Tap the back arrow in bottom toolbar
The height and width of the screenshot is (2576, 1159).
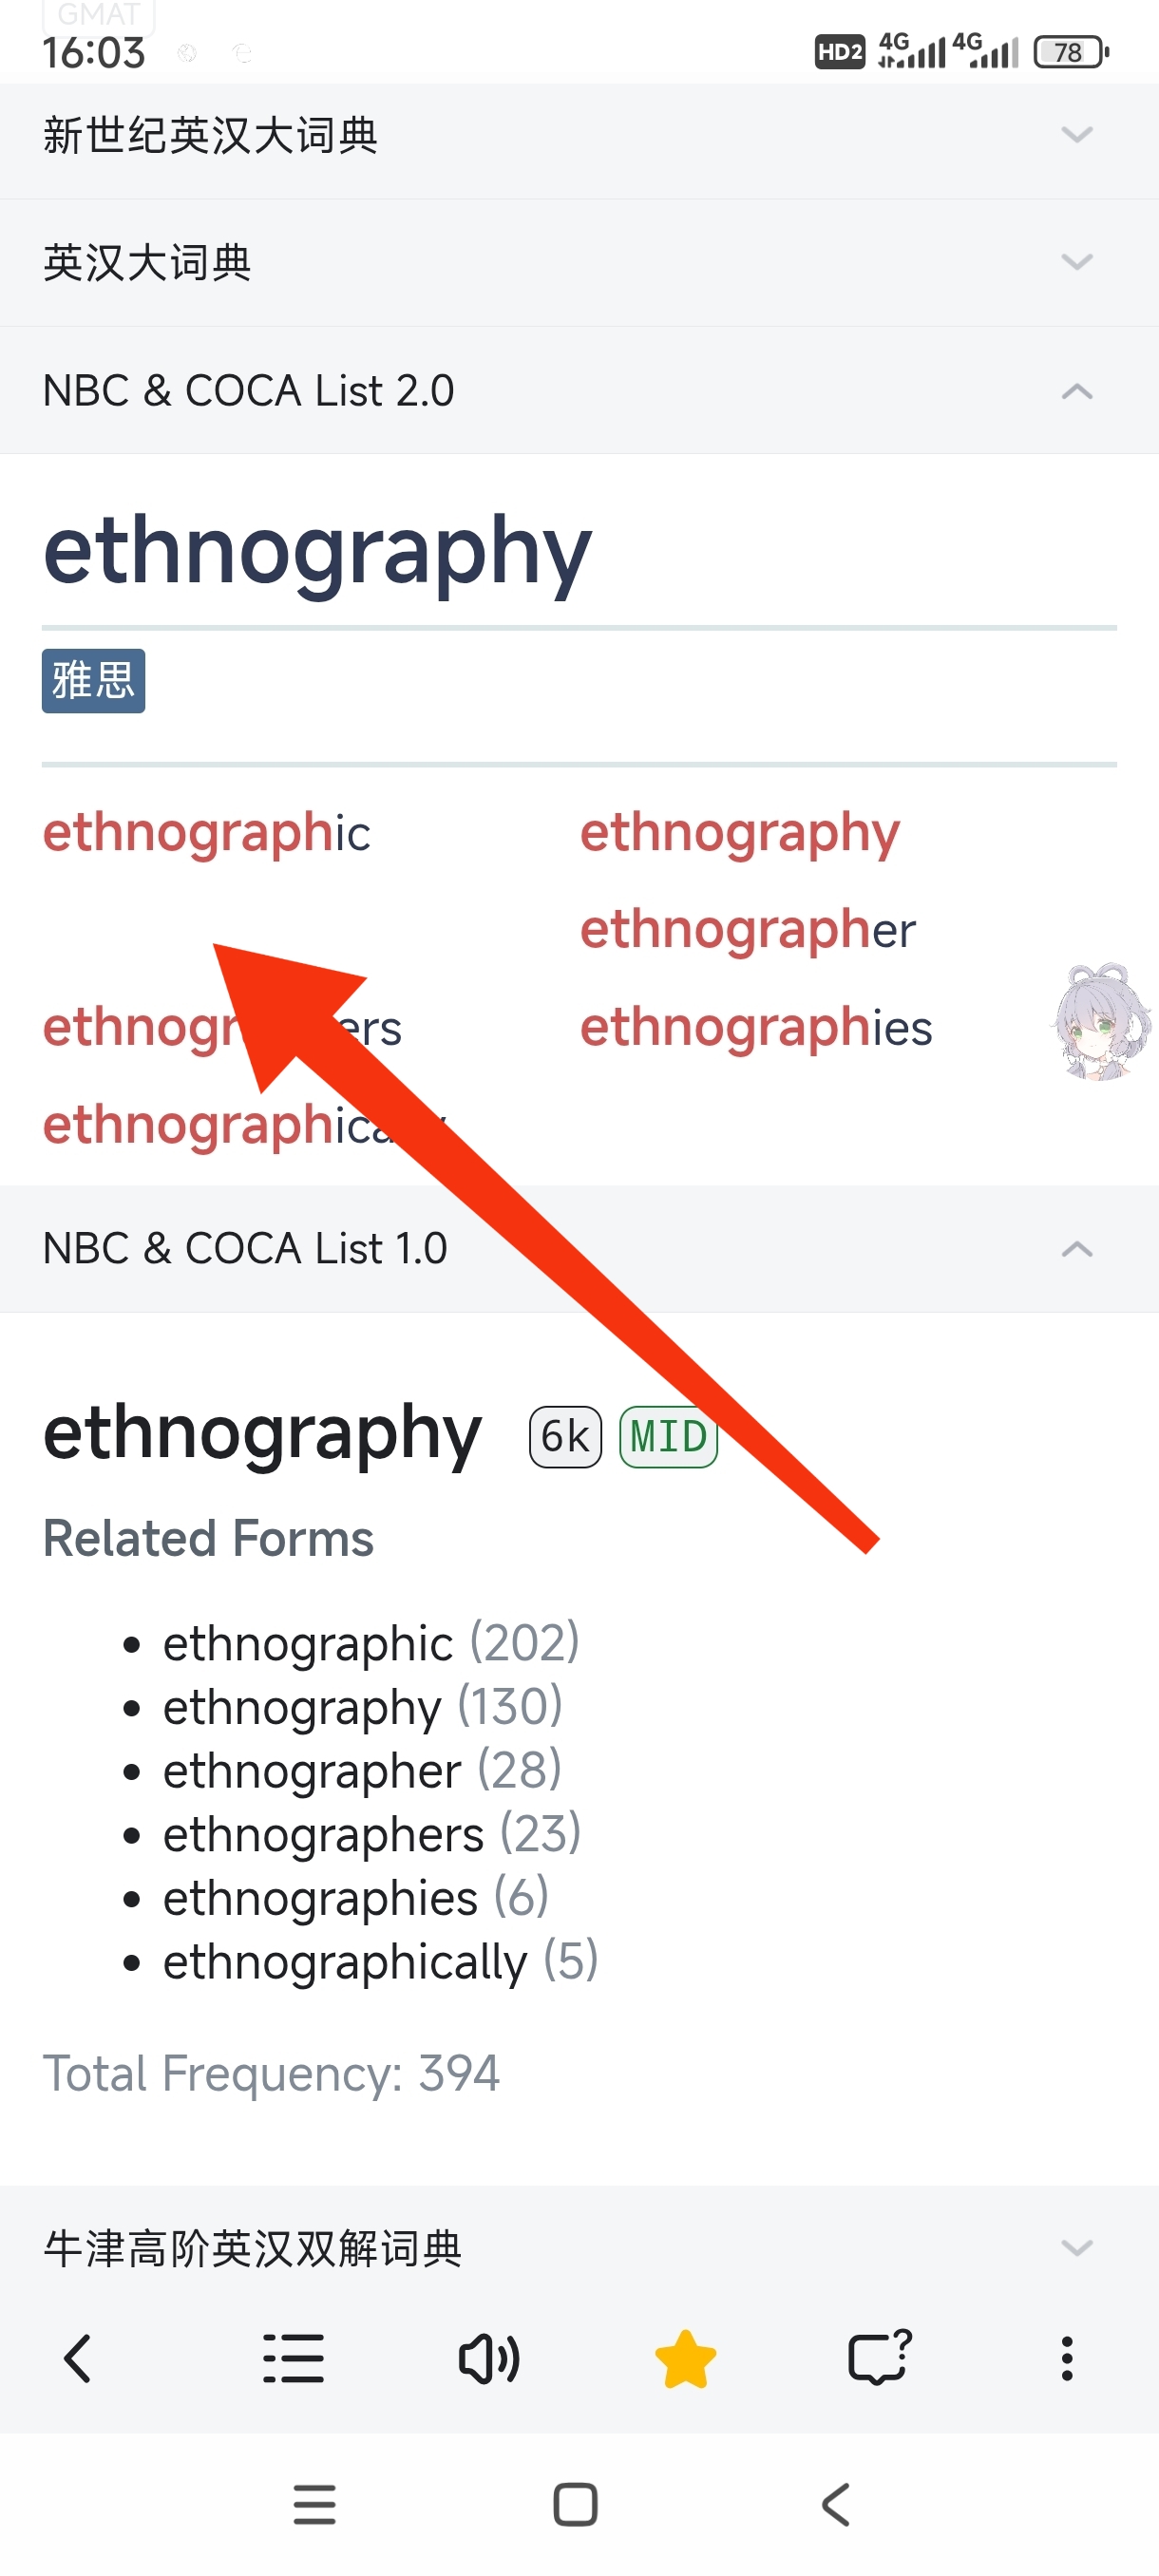78,2359
